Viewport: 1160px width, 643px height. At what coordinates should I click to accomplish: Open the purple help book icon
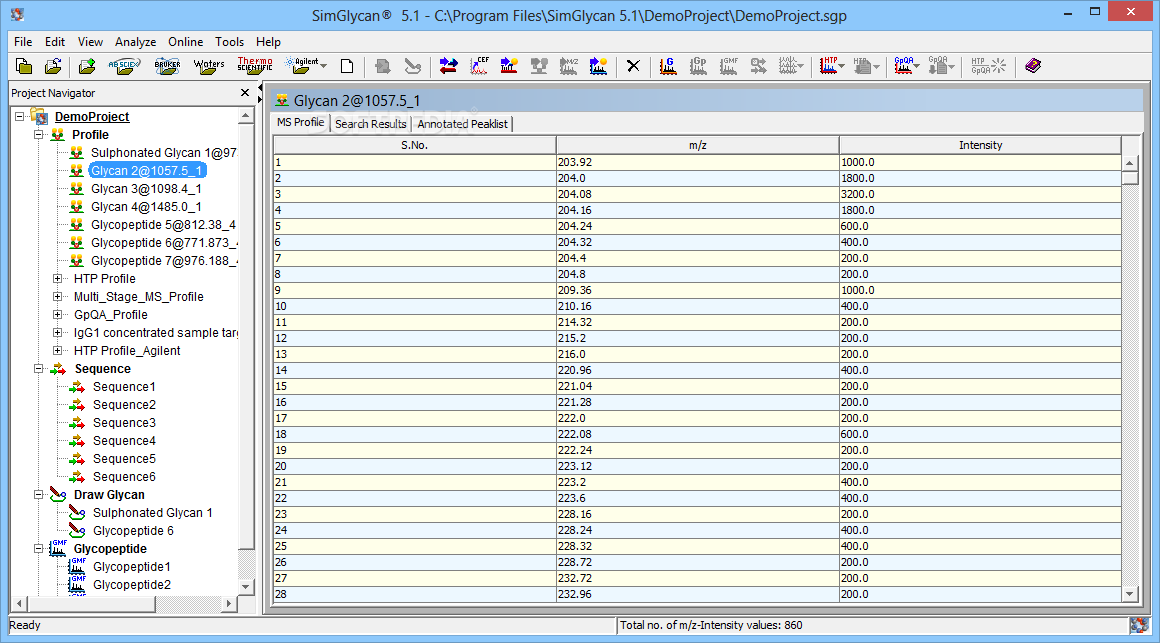1033,67
